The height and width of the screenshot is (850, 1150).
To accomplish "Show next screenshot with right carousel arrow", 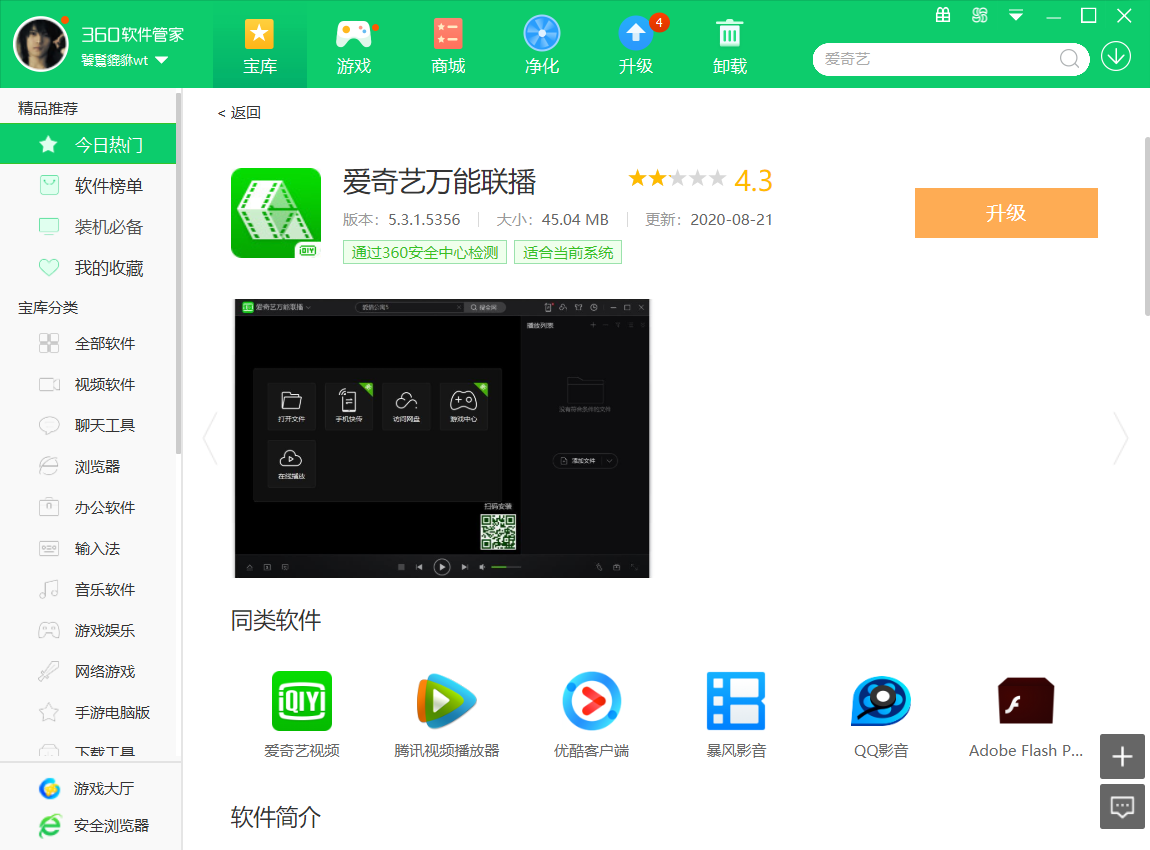I will click(x=1119, y=438).
